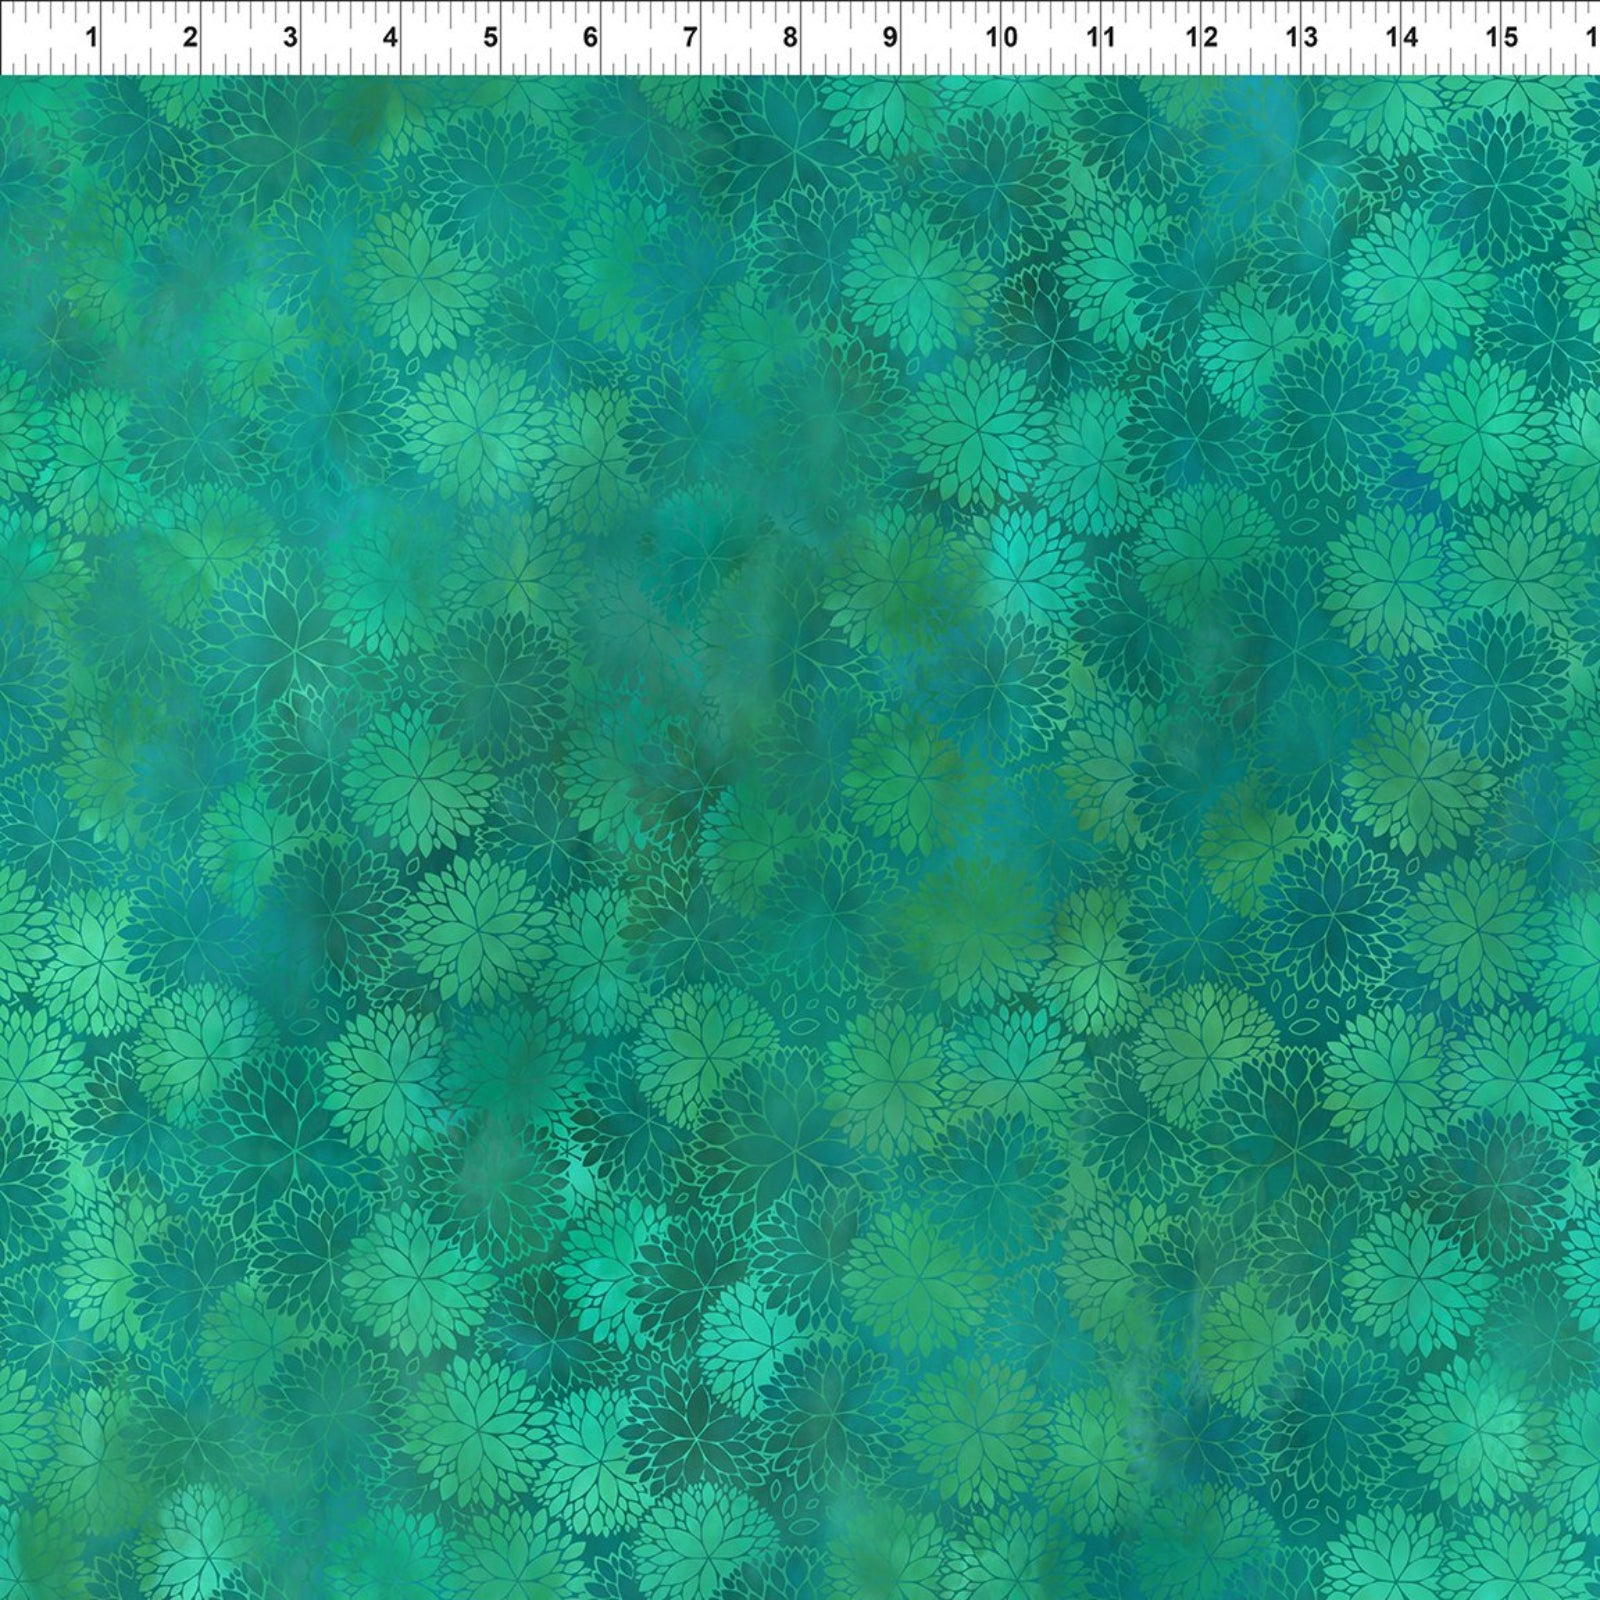Viewport: 1600px width, 1600px height.
Task: Pick the ruler number 4
Action: coord(390,38)
